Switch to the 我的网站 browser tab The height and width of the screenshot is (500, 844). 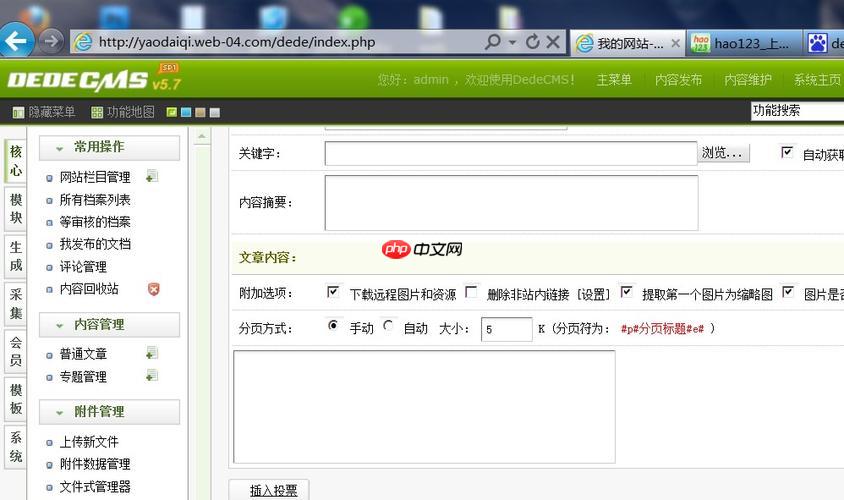click(x=627, y=44)
